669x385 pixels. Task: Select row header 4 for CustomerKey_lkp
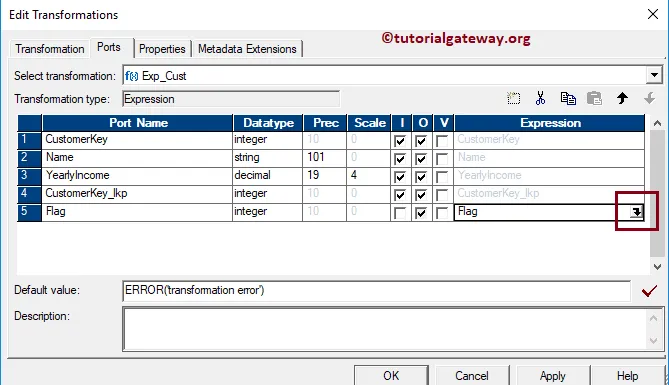pos(29,194)
